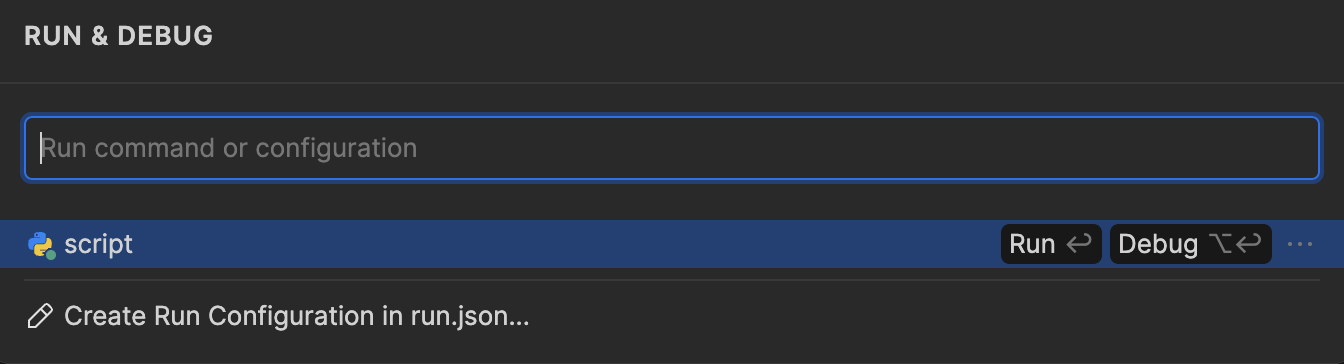
Task: Click the Python icon beside script
Action: [x=40, y=245]
